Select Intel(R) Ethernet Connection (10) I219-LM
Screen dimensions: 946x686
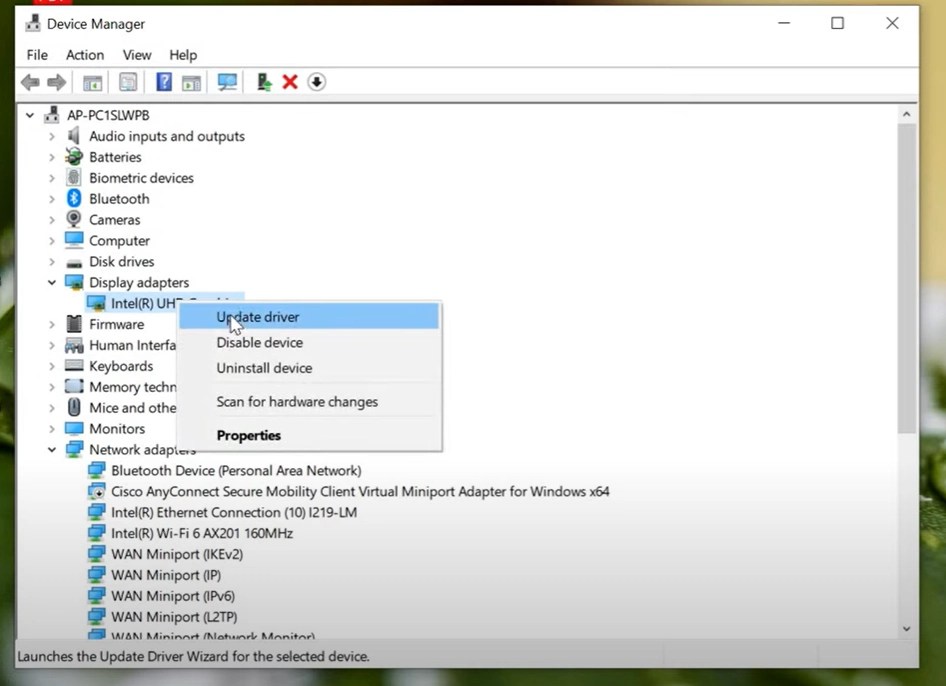click(234, 512)
